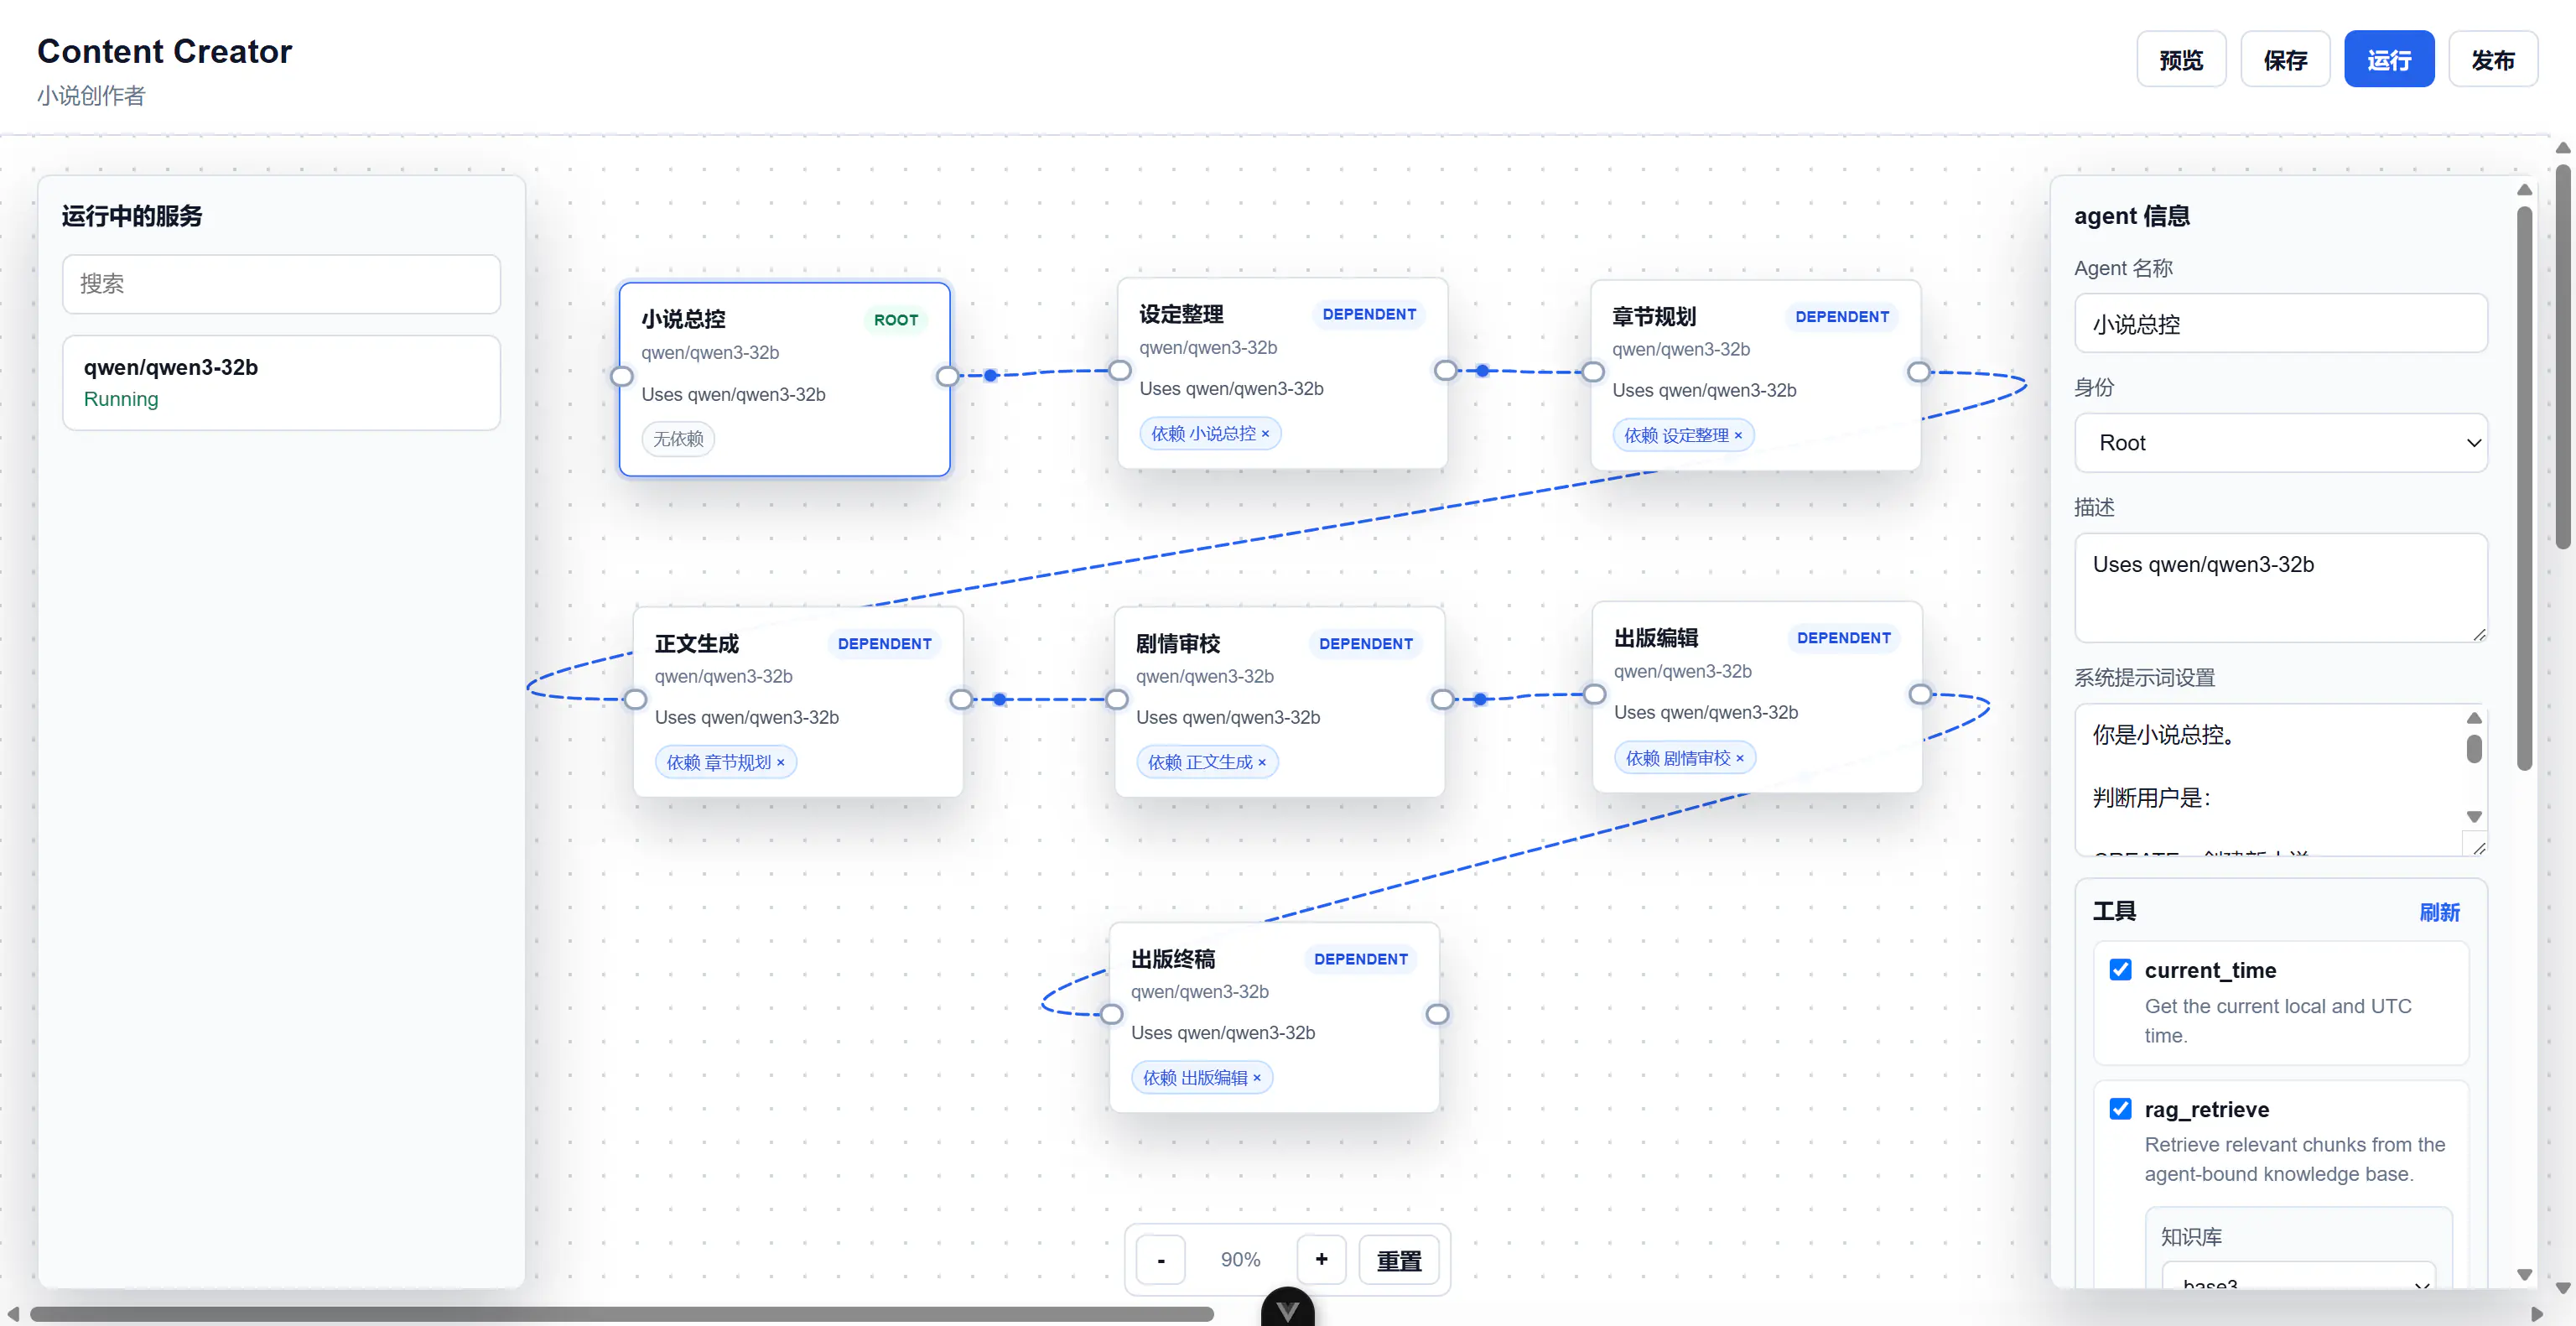The image size is (2576, 1326).
Task: Select the 正文生成 node card
Action: [798, 702]
